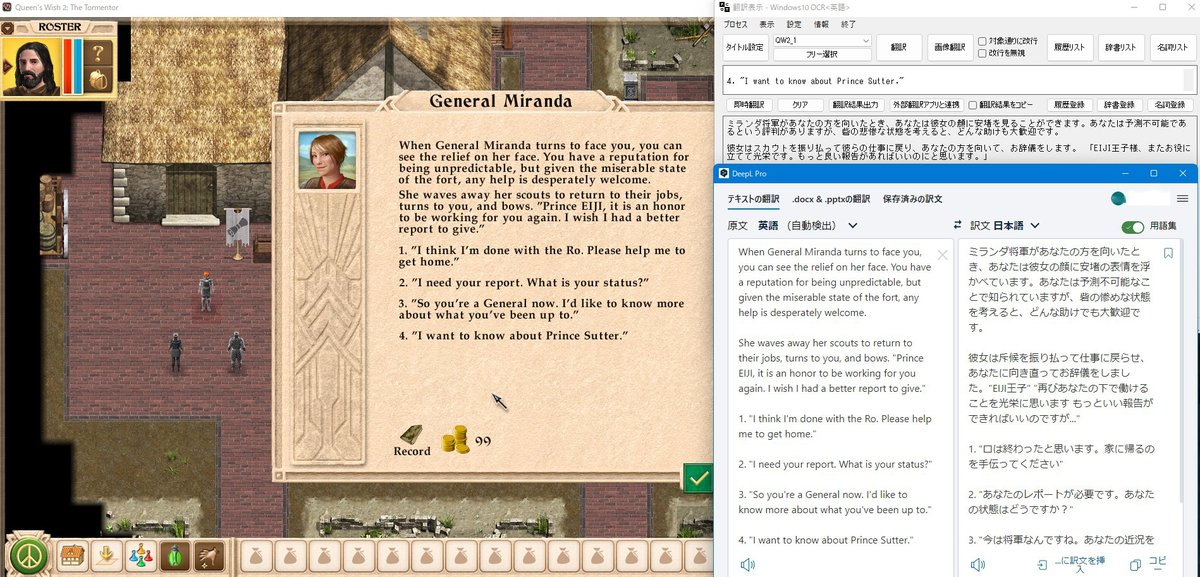The image size is (1200, 577).
Task: Click the フリー選択 button
Action: [x=822, y=54]
